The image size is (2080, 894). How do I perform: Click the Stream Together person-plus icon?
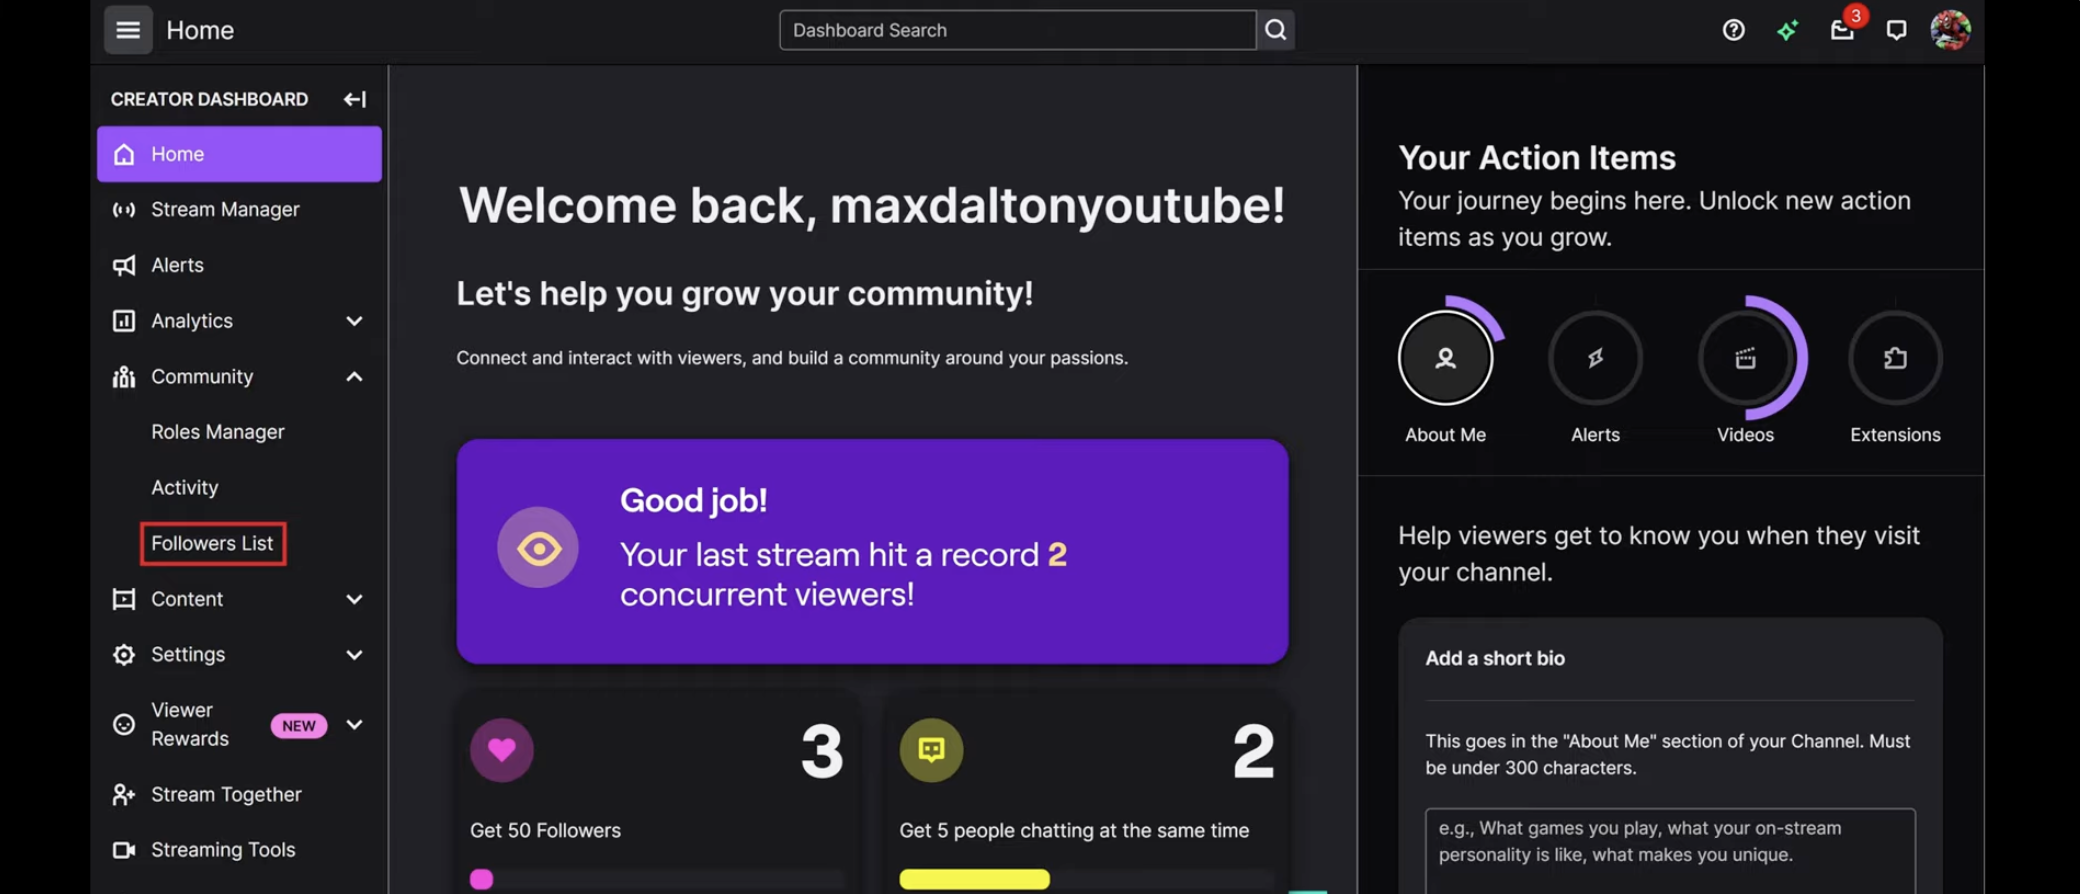click(x=124, y=795)
